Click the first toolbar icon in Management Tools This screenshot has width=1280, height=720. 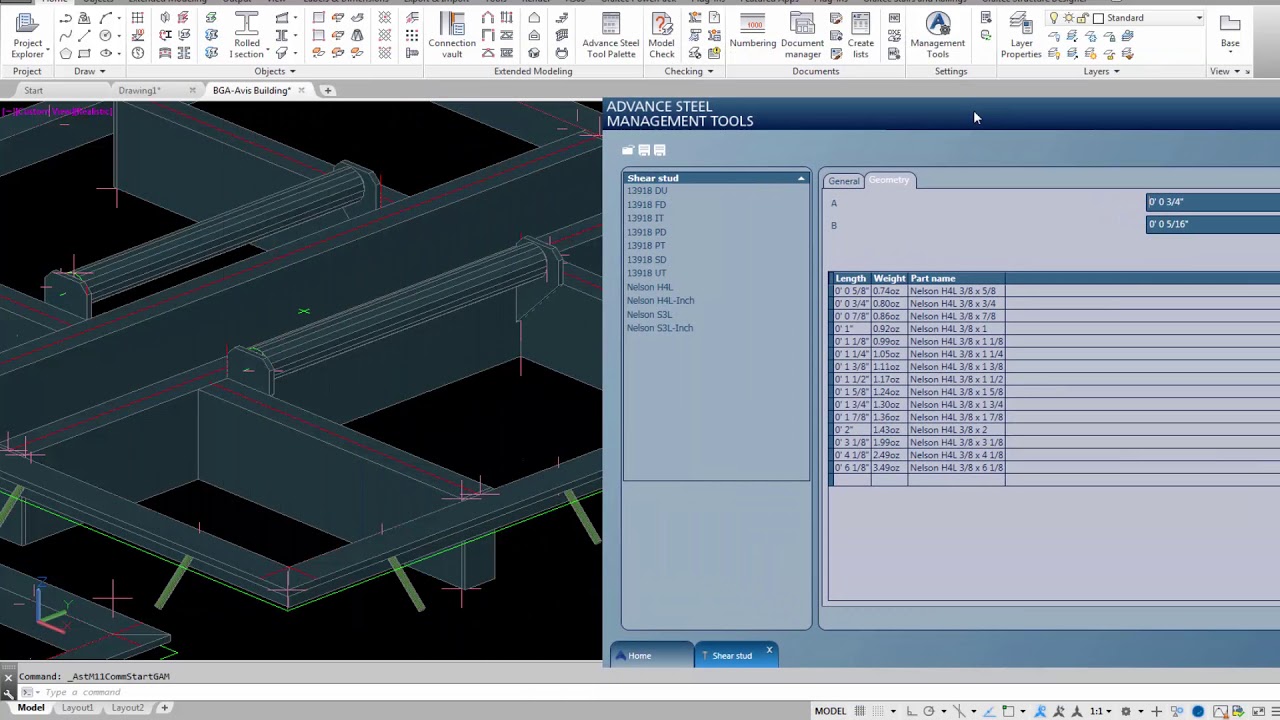click(x=628, y=150)
